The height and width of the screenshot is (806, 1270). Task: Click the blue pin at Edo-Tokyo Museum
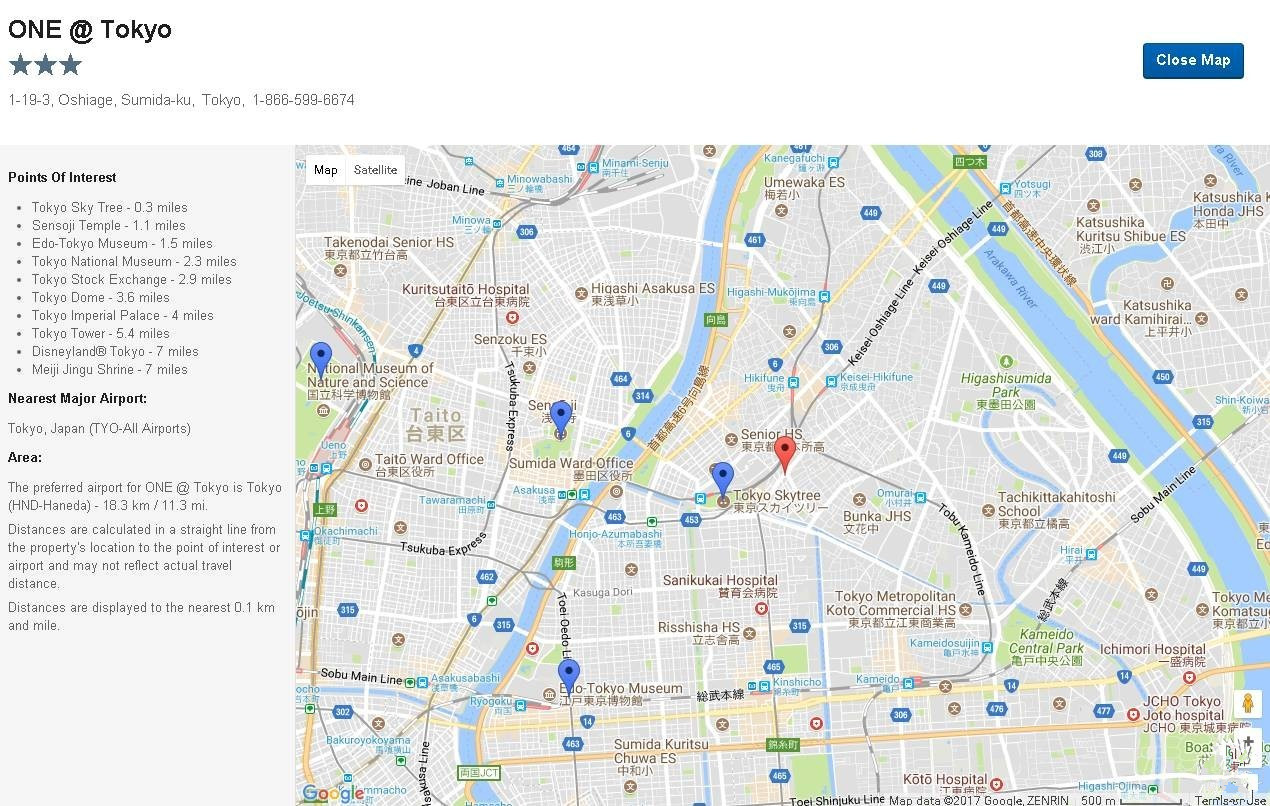568,677
